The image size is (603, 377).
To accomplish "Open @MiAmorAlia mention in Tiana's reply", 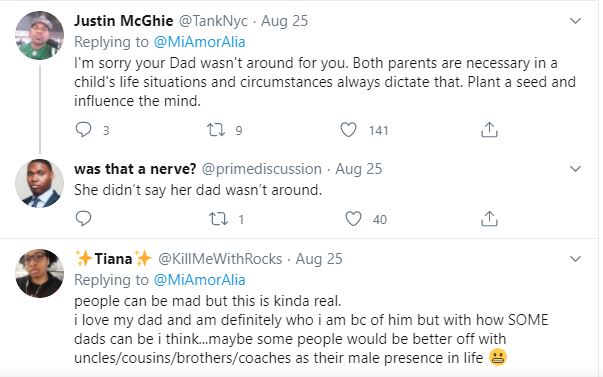I will [x=199, y=280].
